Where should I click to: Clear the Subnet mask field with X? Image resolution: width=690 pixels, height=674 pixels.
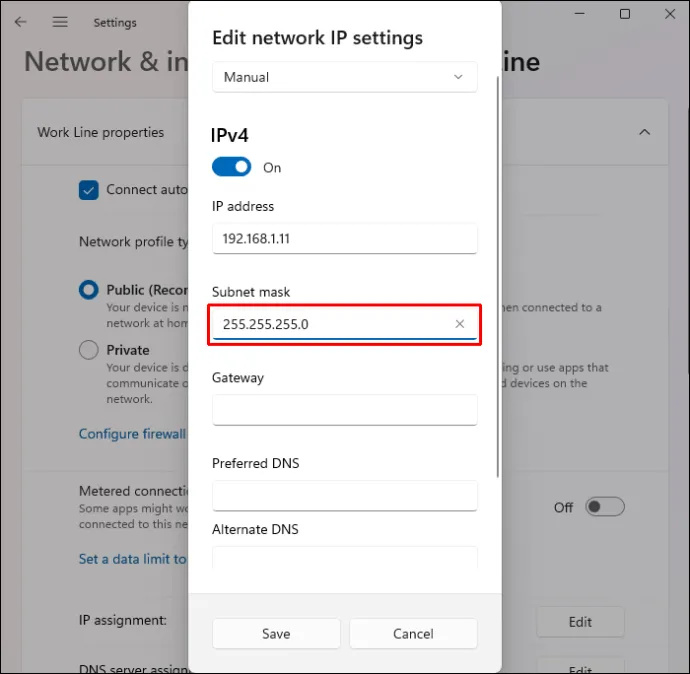(459, 324)
